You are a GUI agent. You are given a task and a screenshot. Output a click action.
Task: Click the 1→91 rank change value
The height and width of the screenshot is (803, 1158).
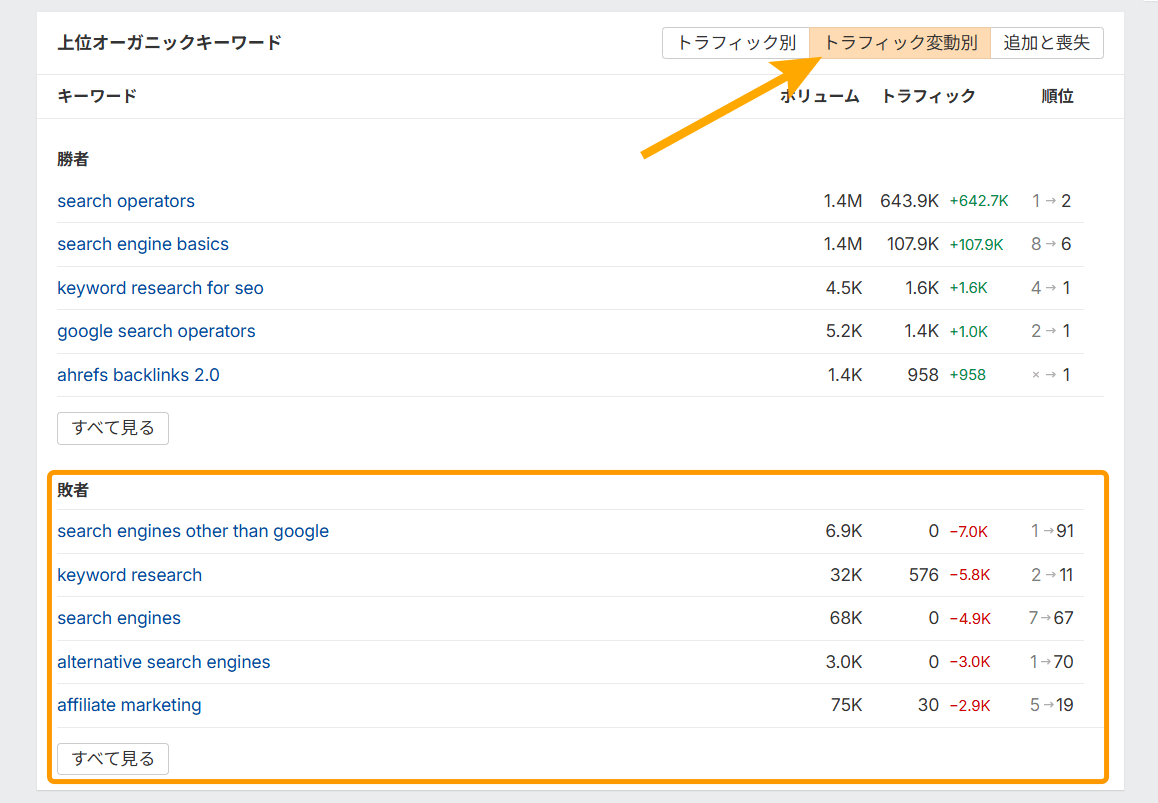1052,531
